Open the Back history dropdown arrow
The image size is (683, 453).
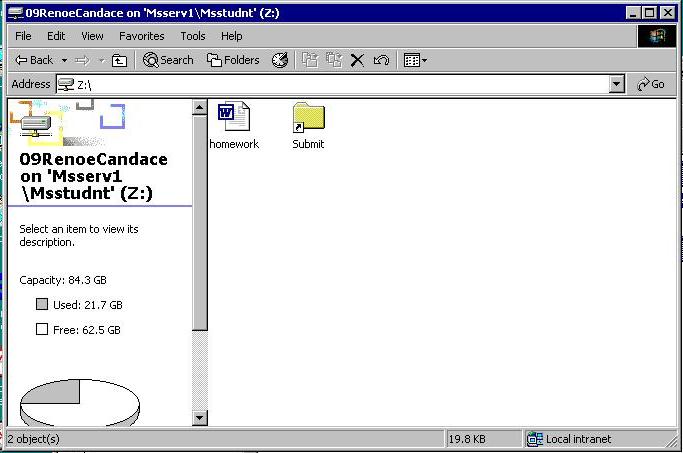[x=64, y=60]
